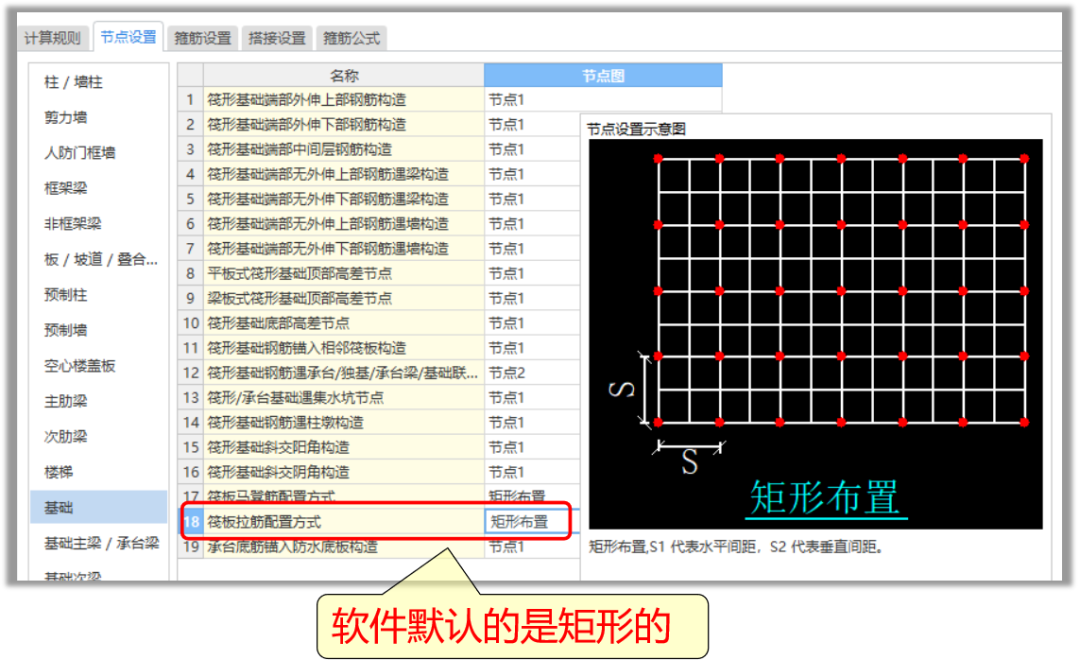This screenshot has height=660, width=1080.
Task: Select row 筏形基础钢筋锚入相邻筏板构造
Action: pos(344,348)
